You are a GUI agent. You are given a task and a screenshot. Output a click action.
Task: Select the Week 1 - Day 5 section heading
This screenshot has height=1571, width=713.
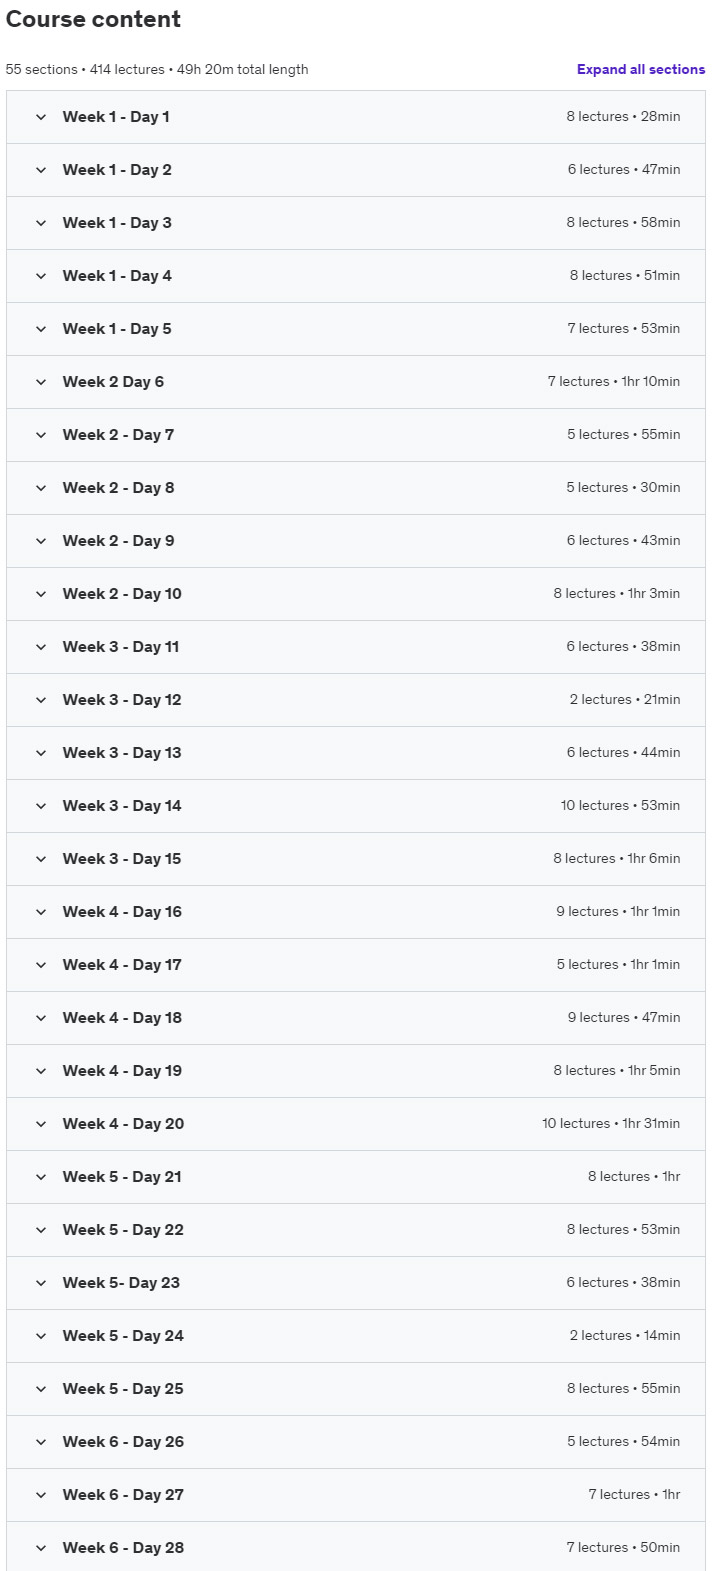click(x=117, y=329)
